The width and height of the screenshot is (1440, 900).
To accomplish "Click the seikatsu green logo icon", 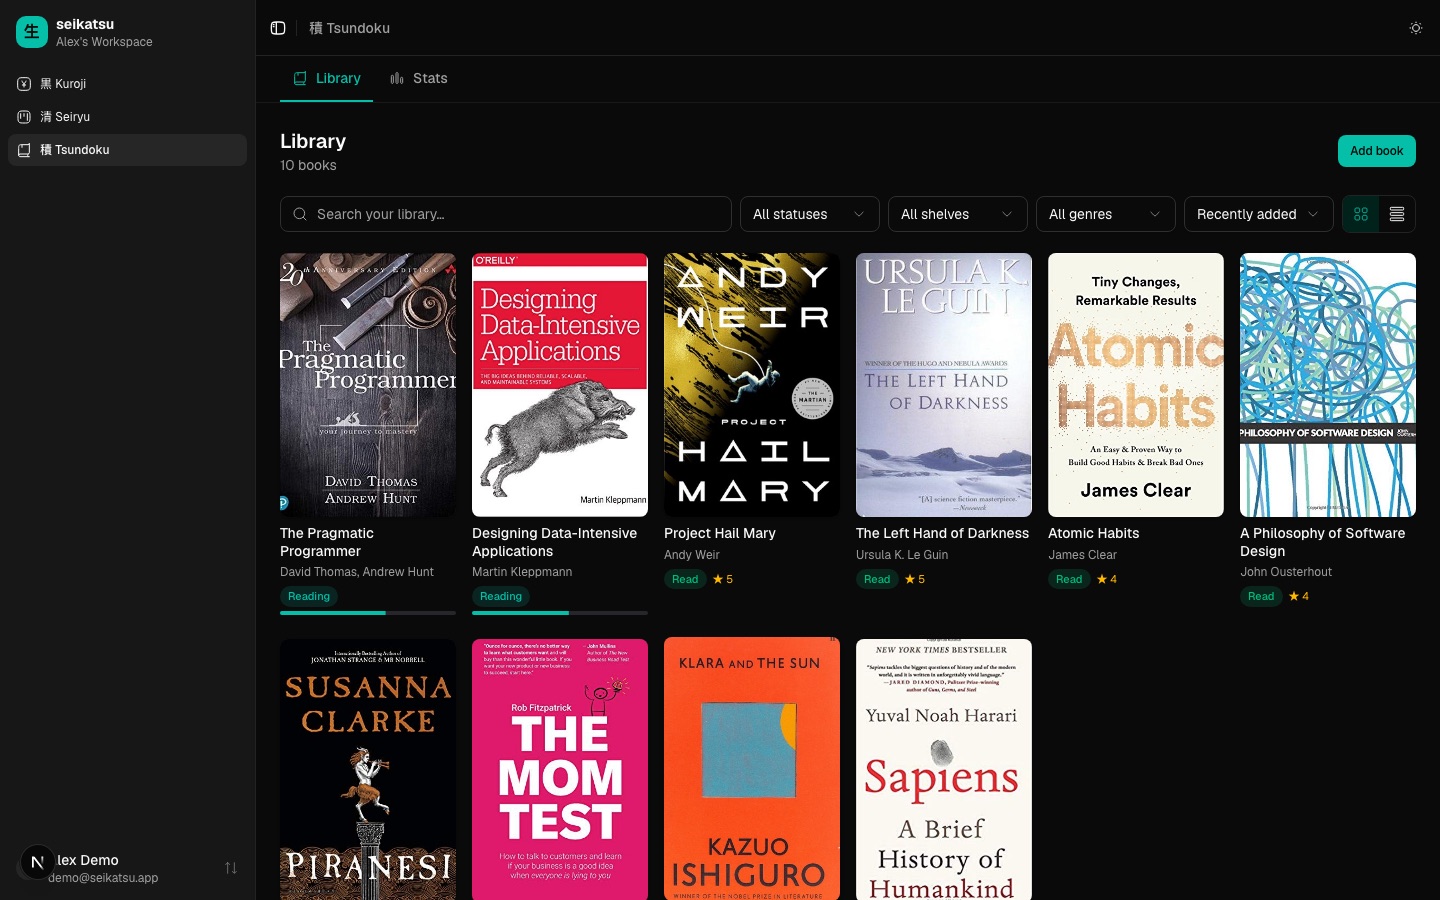I will point(32,32).
